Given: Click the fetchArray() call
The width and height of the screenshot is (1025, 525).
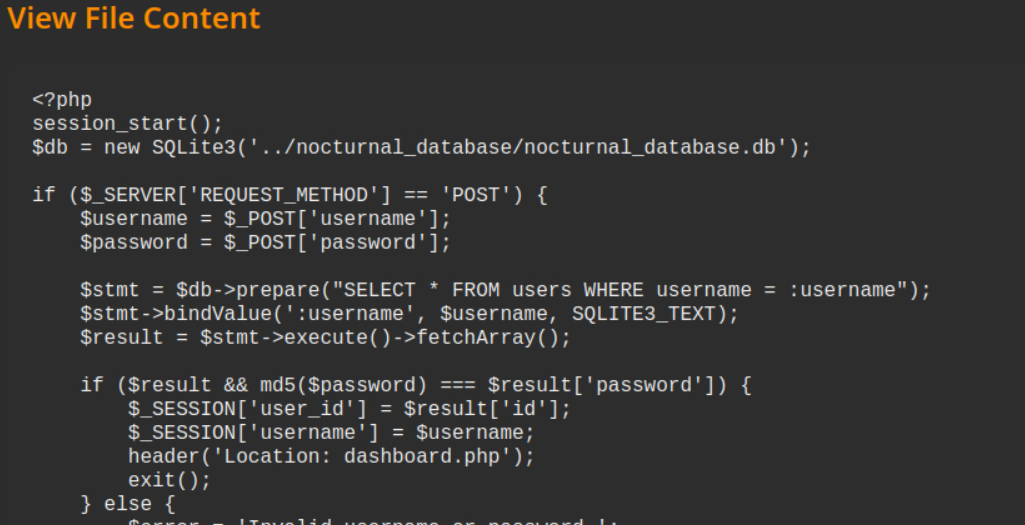Looking at the screenshot, I should (x=493, y=338).
